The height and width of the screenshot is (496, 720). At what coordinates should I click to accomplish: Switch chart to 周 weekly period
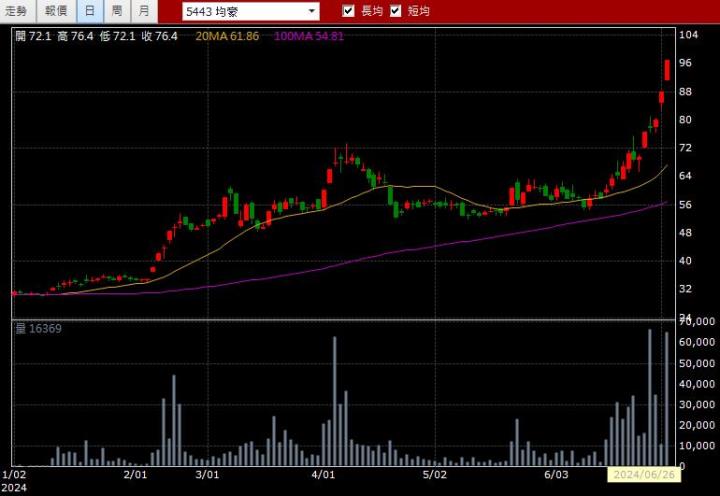117,11
